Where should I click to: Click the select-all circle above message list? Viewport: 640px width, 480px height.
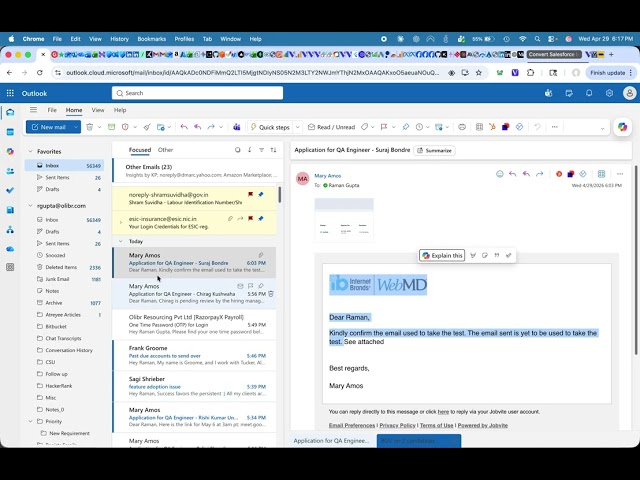point(238,150)
